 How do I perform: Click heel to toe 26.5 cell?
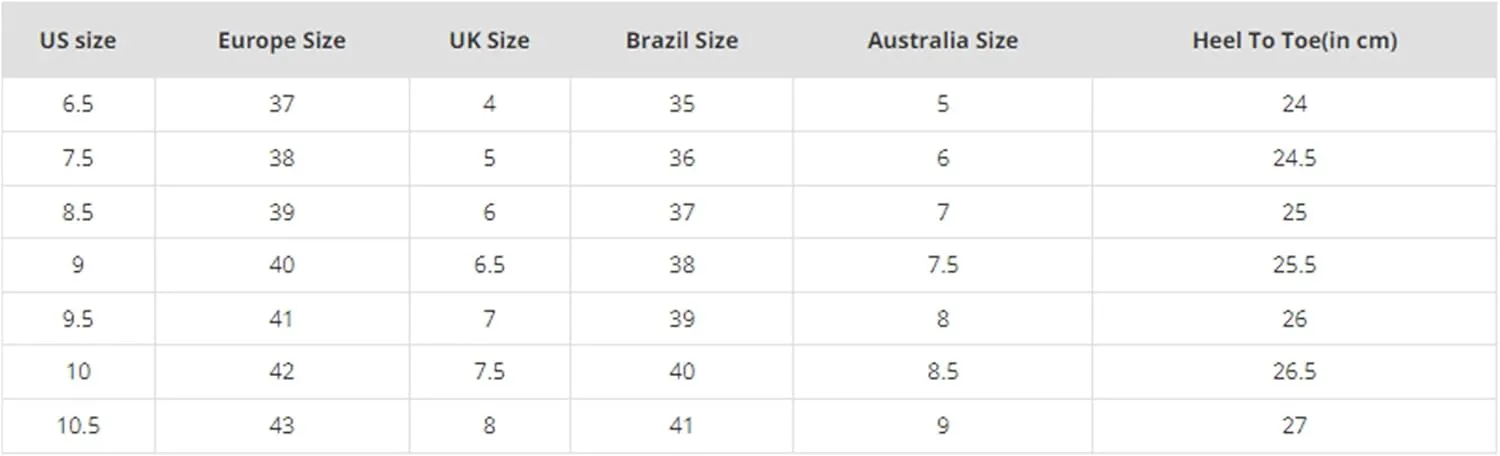1295,372
